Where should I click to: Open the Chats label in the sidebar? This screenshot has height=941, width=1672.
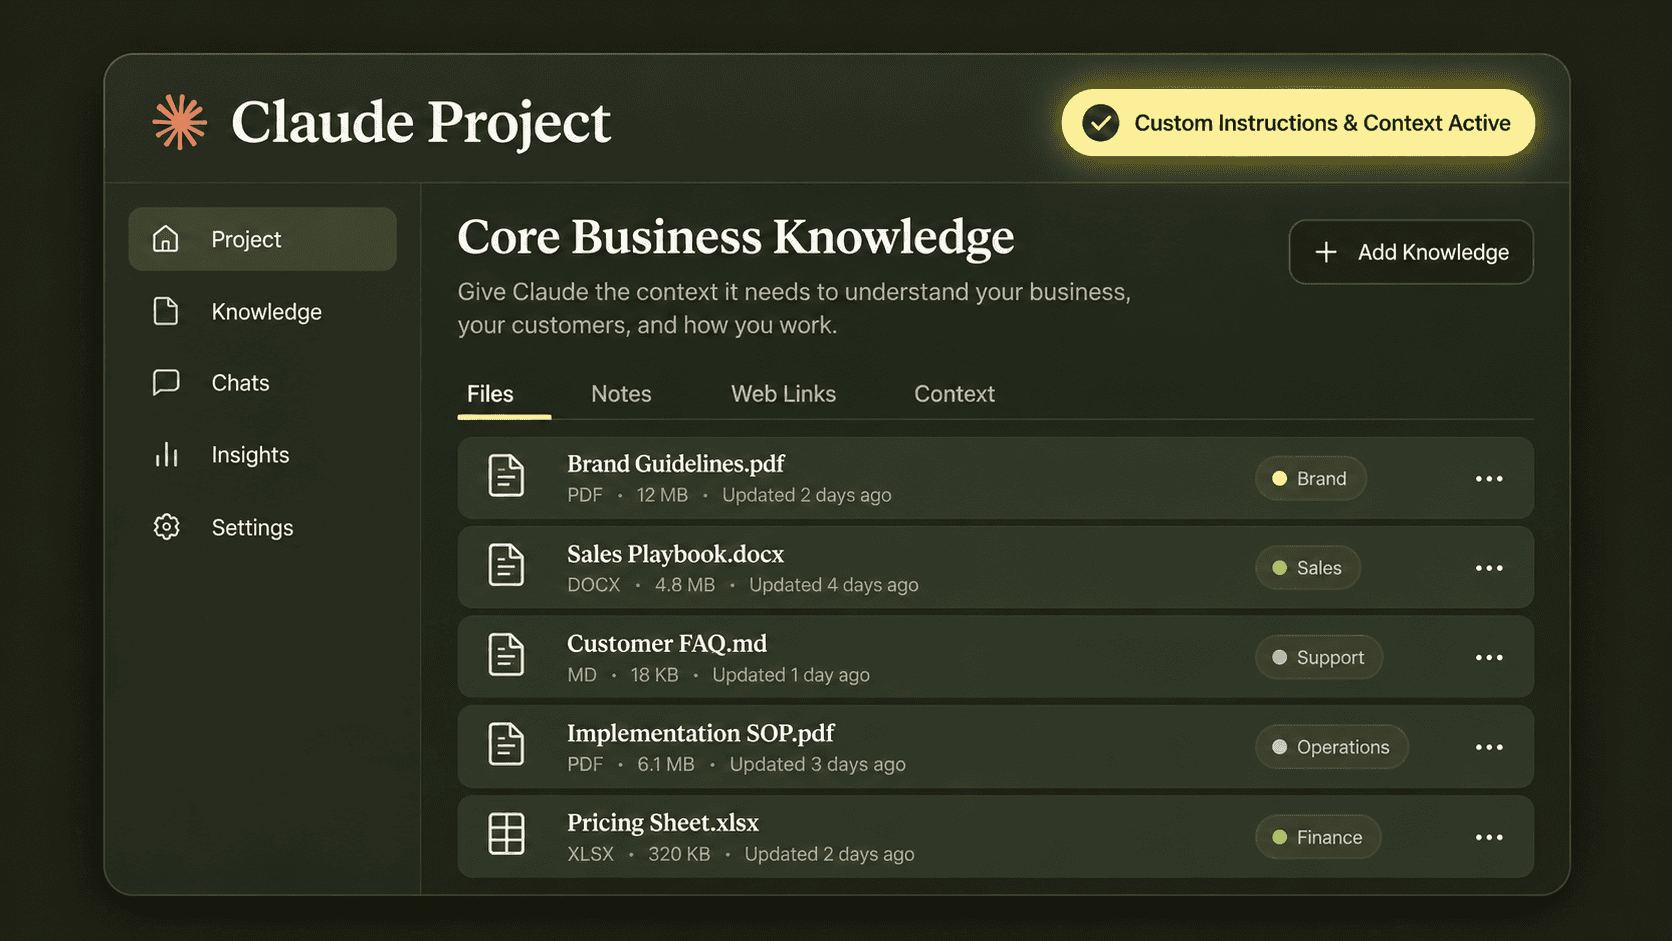tap(240, 383)
